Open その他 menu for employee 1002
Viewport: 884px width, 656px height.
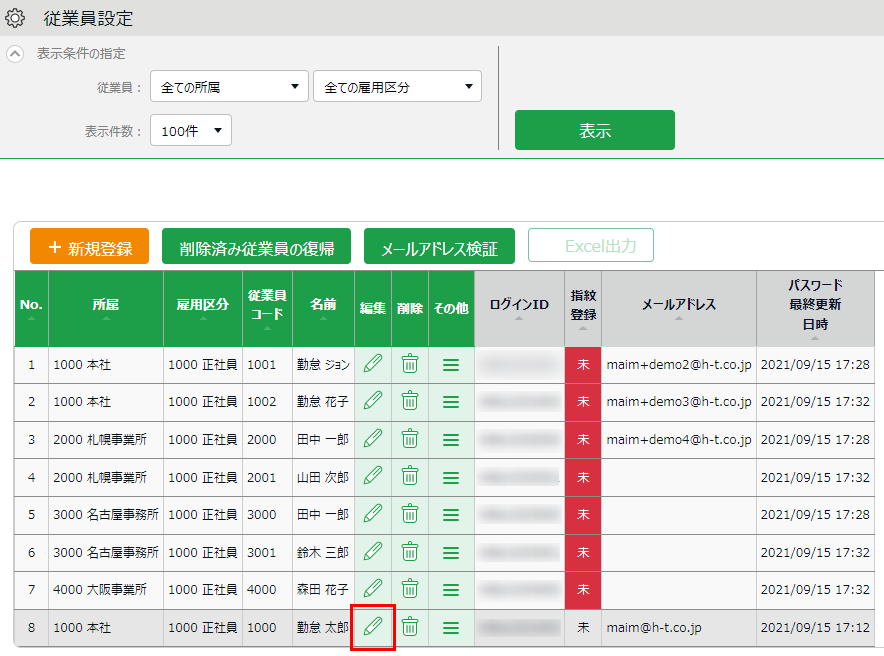coord(450,402)
